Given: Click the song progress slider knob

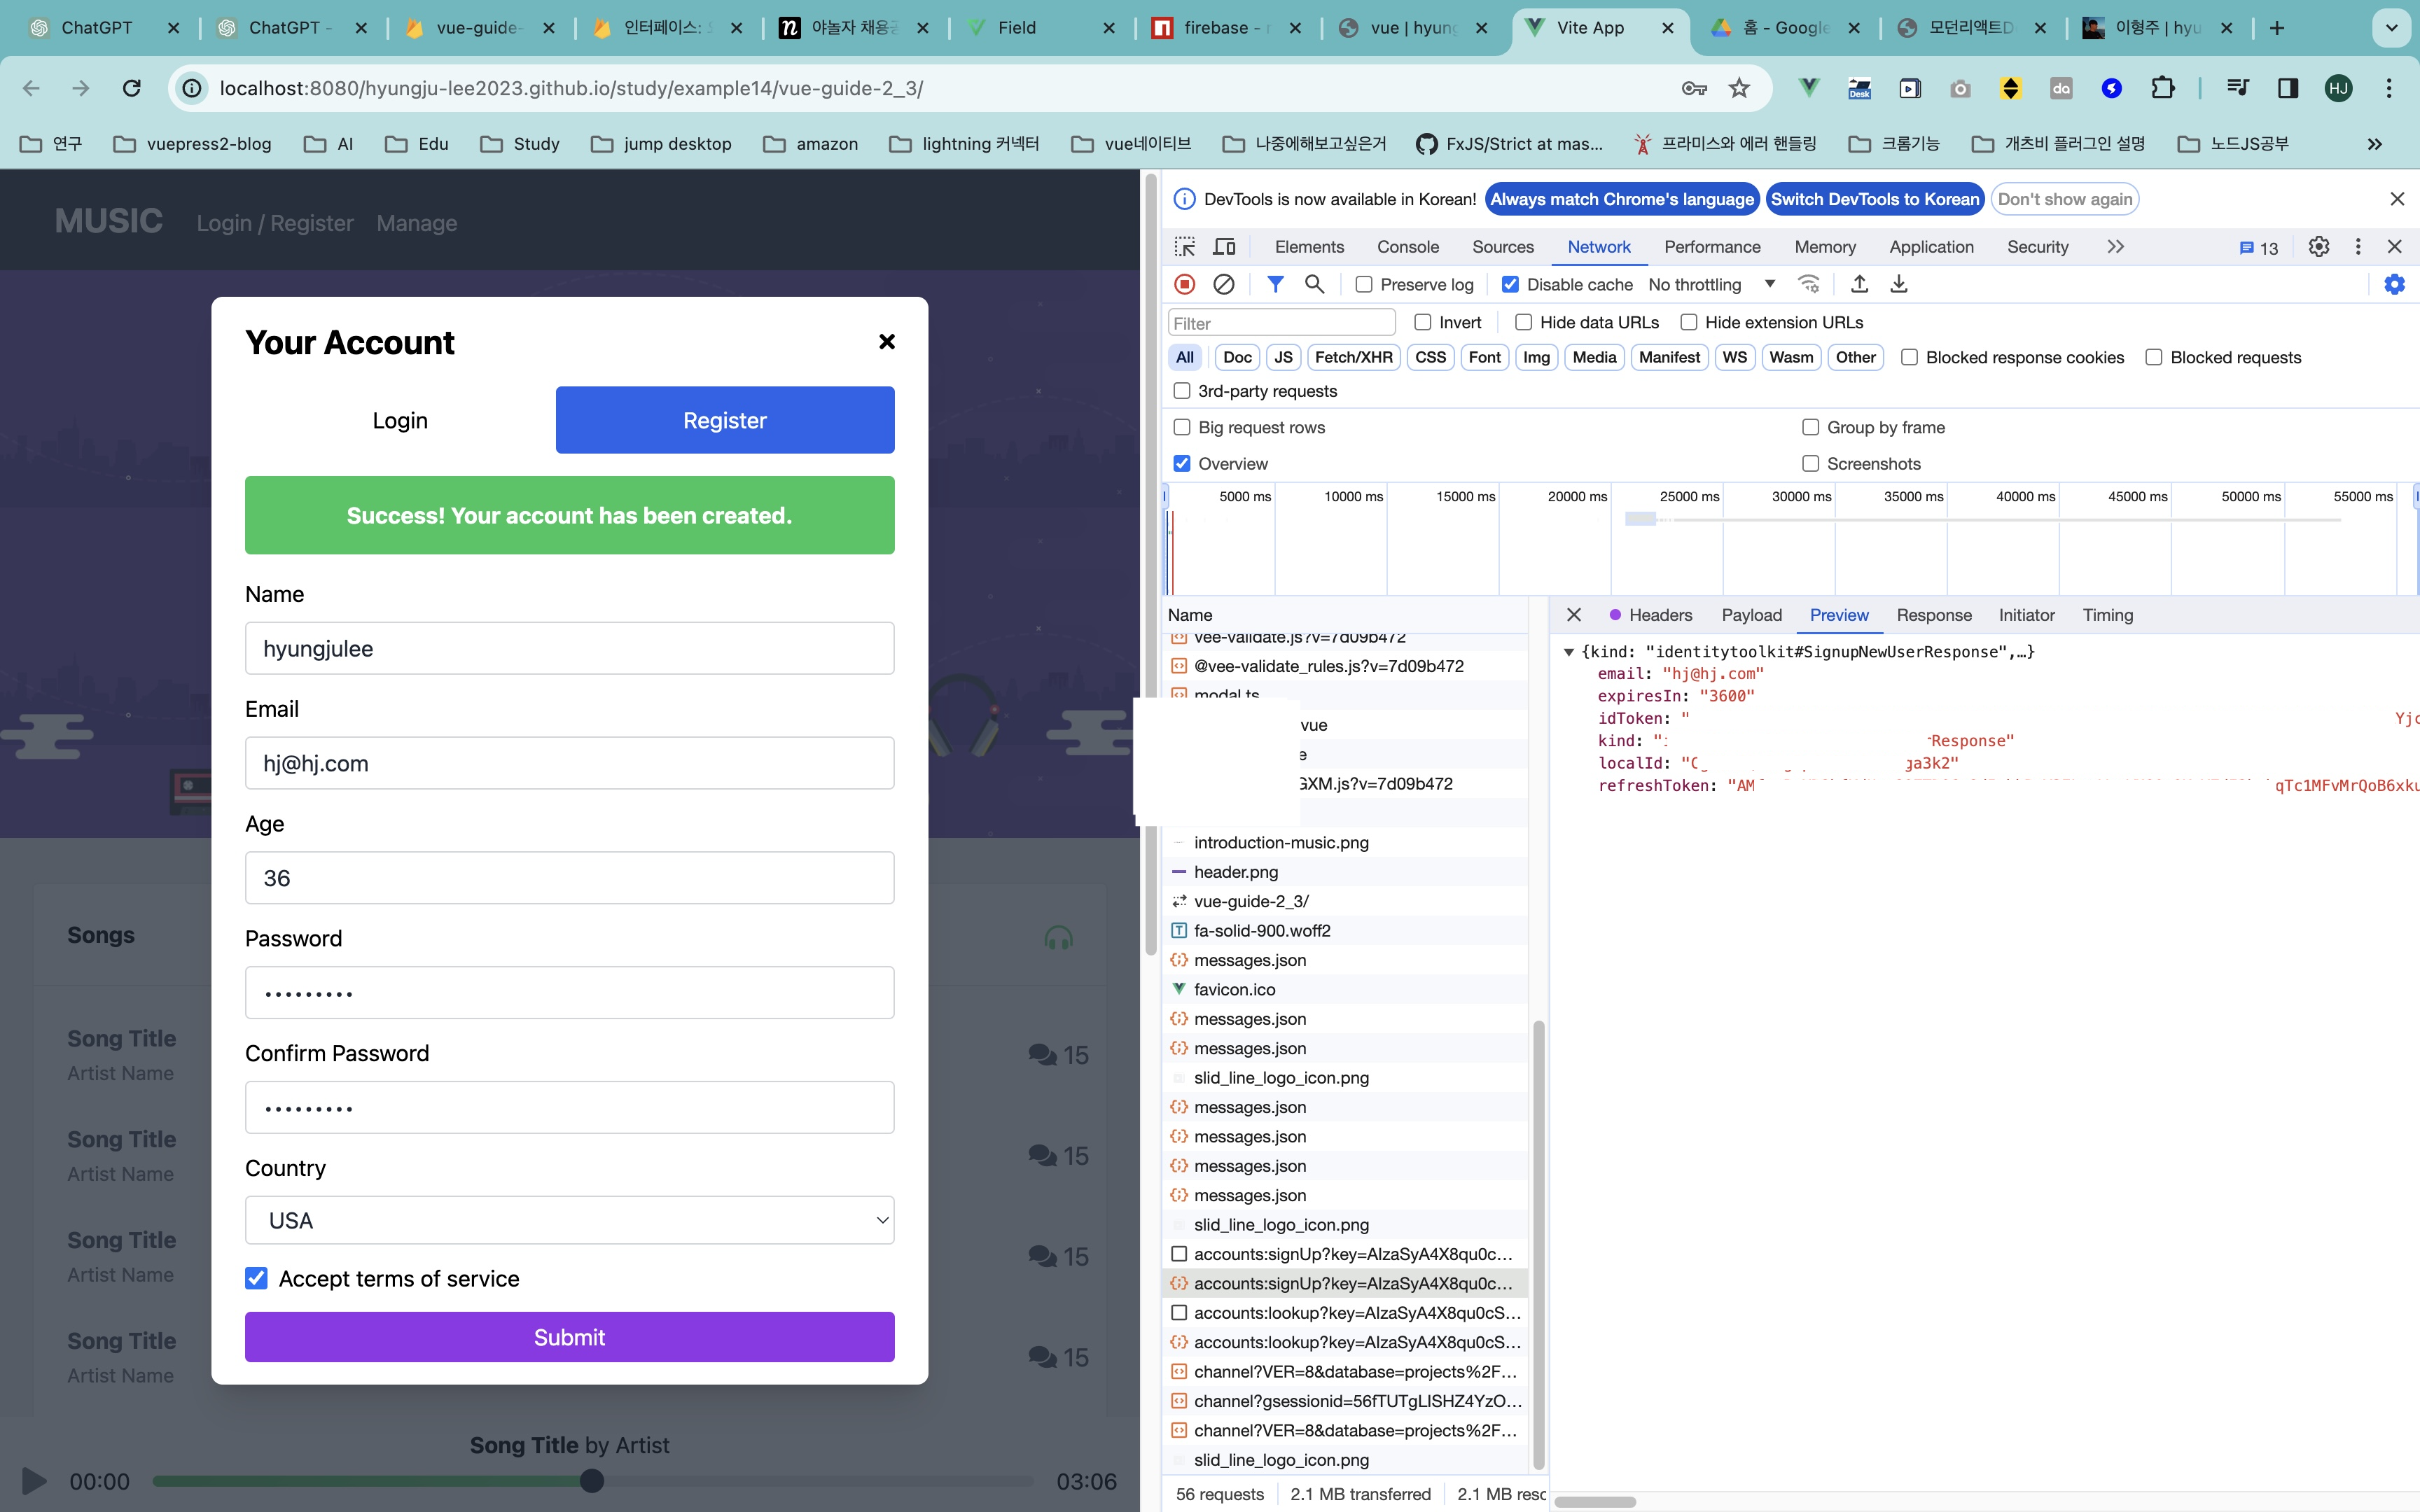Looking at the screenshot, I should point(592,1480).
